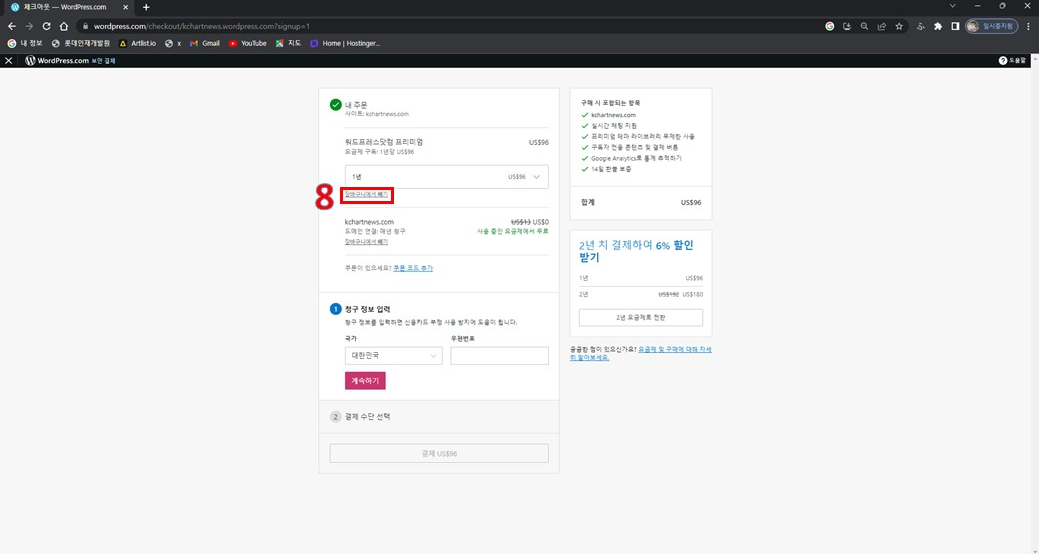Toggle the browser side panel icon

point(955,27)
